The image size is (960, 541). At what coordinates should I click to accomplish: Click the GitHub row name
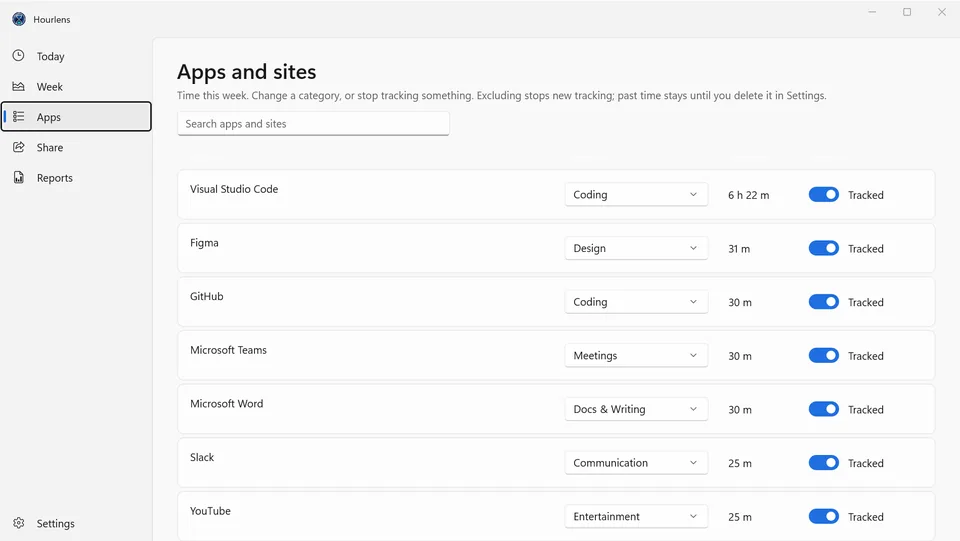pos(206,296)
